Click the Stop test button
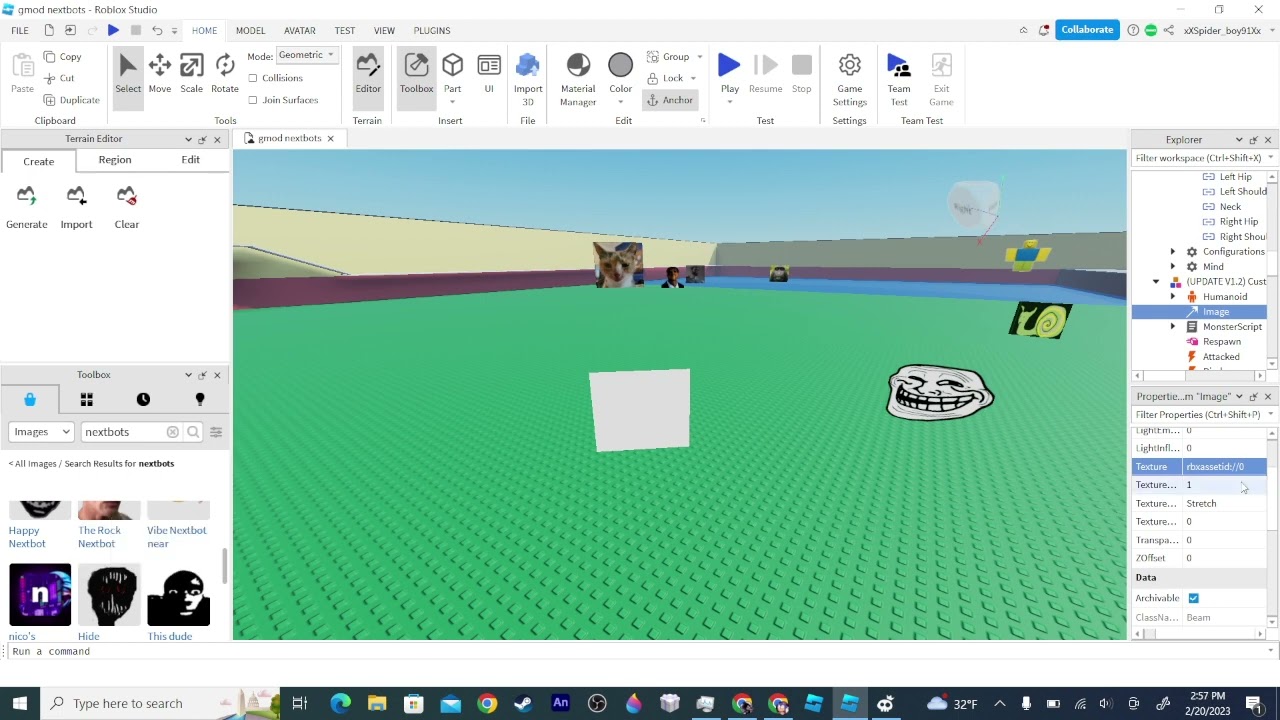Image resolution: width=1280 pixels, height=720 pixels. [x=801, y=75]
